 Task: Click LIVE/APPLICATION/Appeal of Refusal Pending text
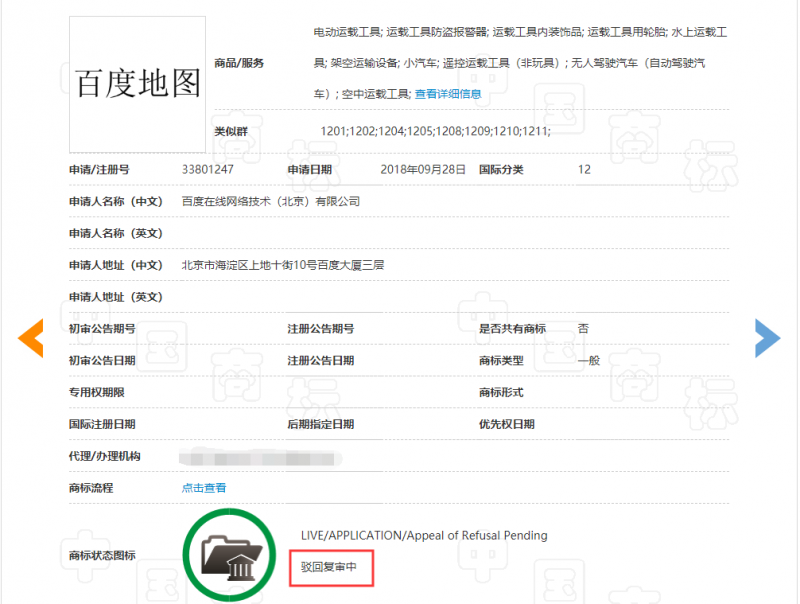click(424, 535)
